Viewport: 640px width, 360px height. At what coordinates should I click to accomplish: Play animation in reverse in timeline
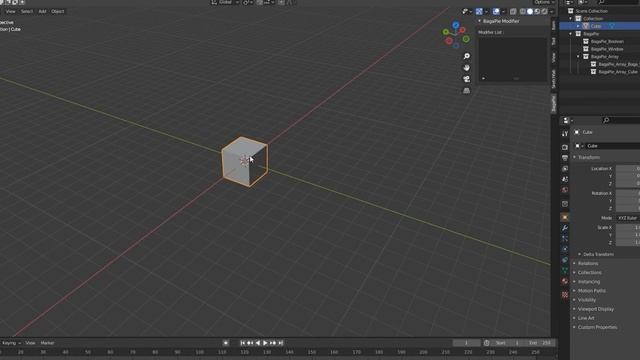coord(258,343)
